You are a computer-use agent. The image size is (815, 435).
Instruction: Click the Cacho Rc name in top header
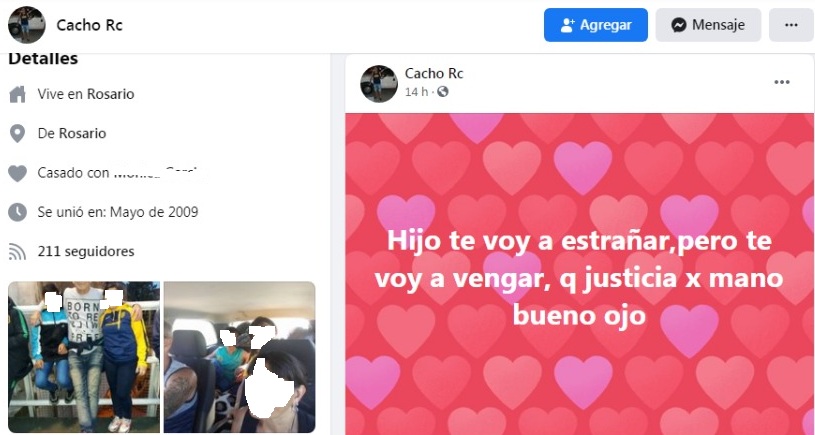(x=89, y=25)
